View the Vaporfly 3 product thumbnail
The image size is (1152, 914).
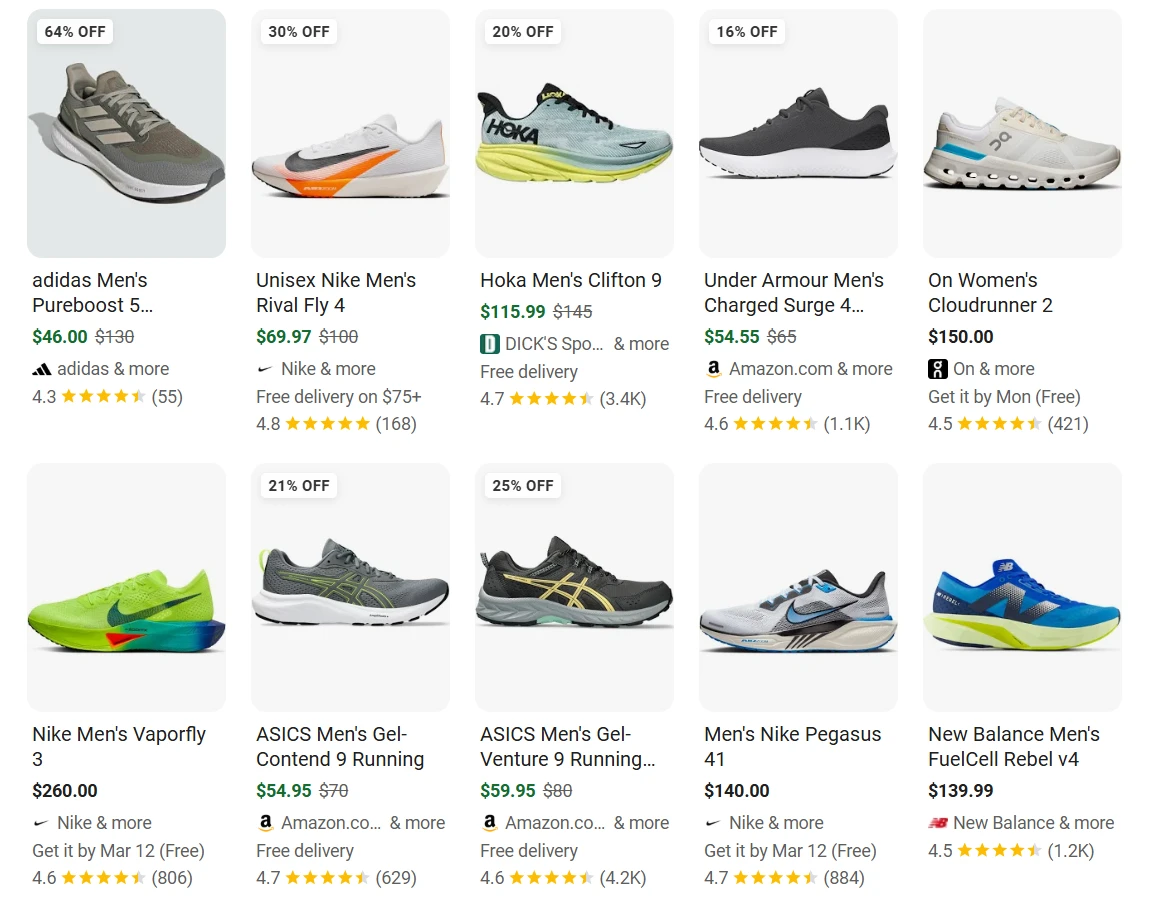point(126,587)
